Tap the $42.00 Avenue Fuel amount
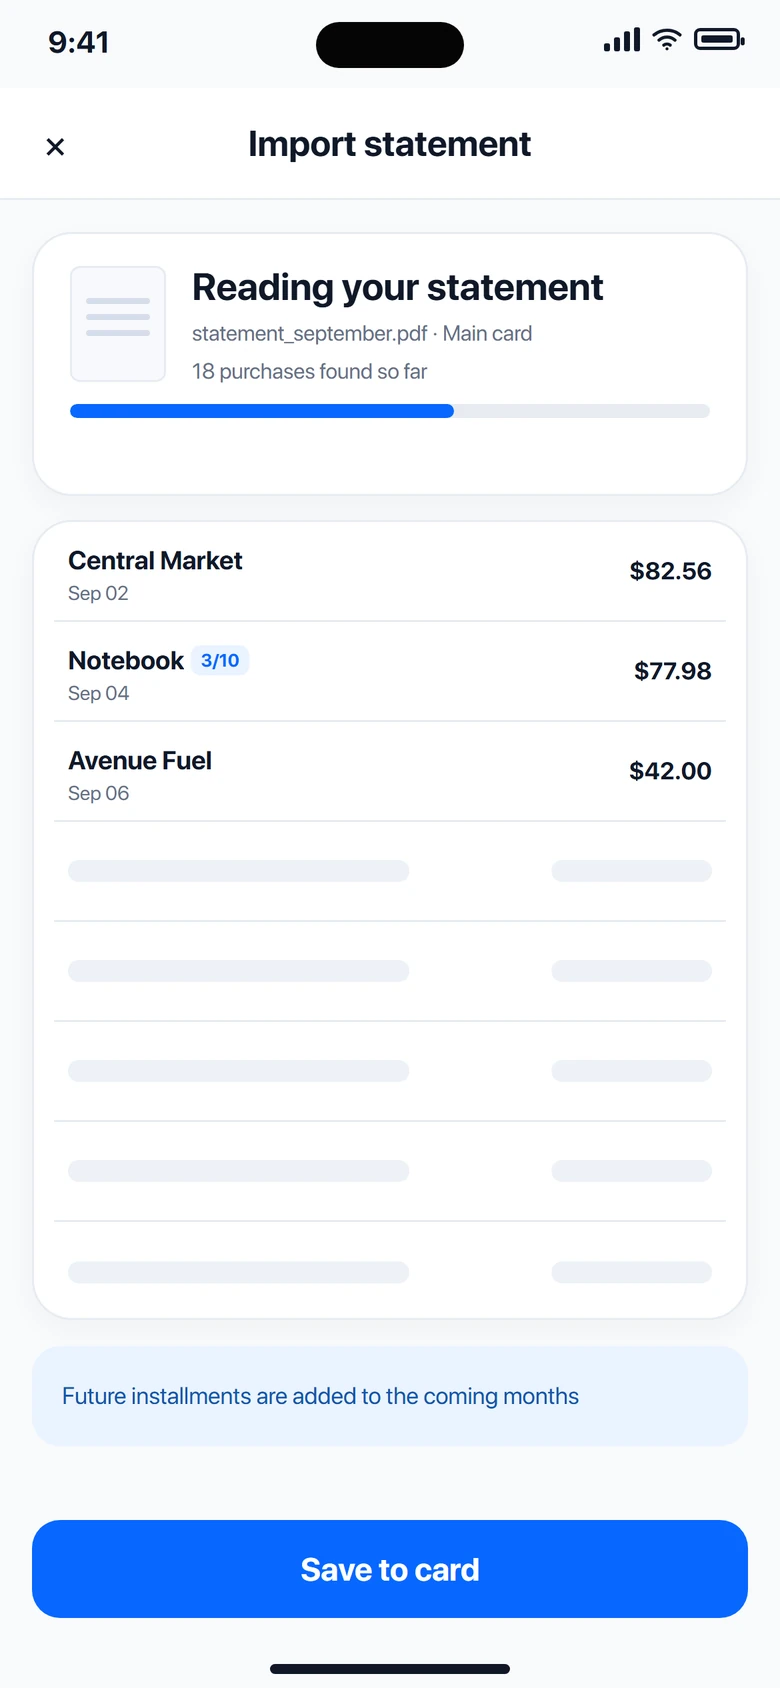The height and width of the screenshot is (1688, 780). [x=671, y=771]
